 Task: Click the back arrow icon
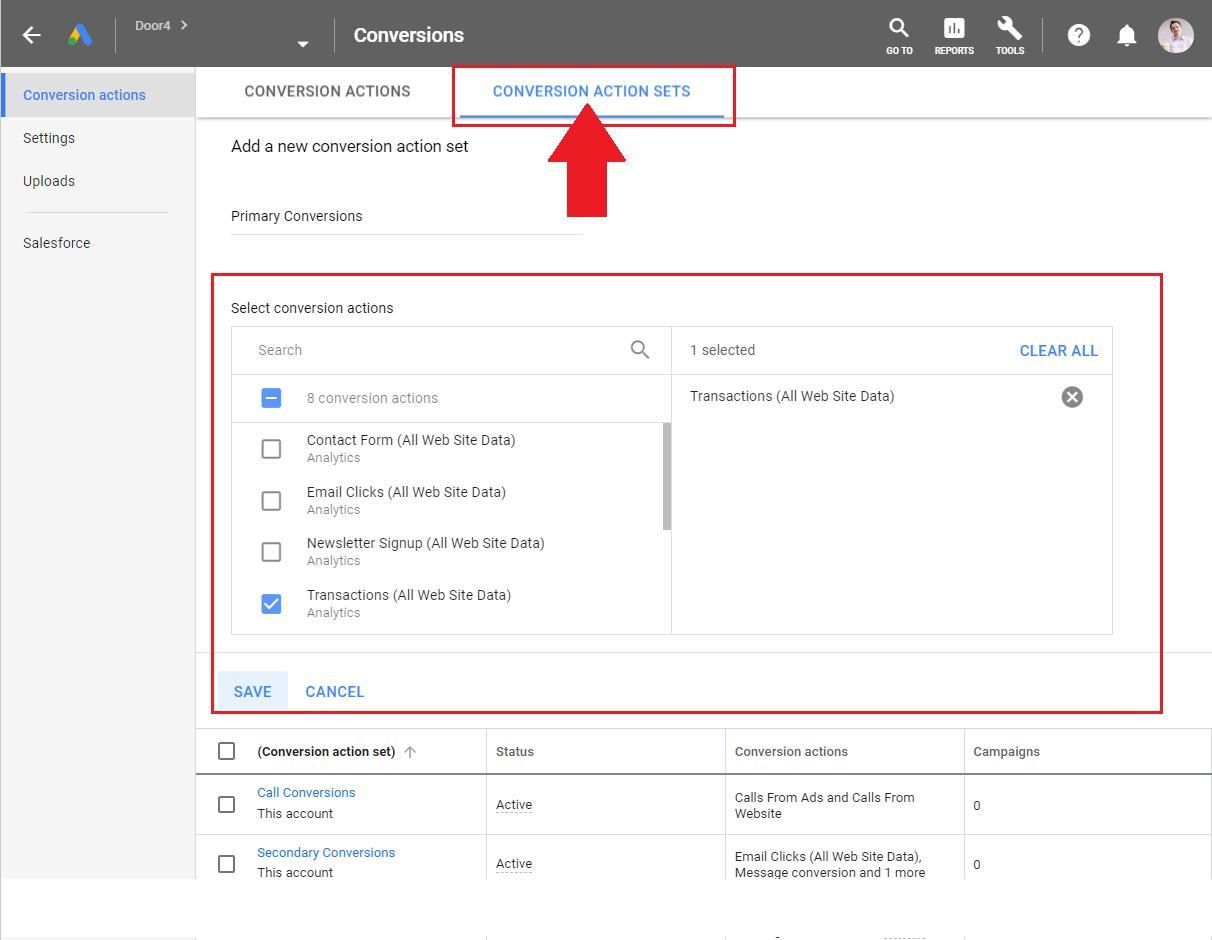(x=32, y=35)
